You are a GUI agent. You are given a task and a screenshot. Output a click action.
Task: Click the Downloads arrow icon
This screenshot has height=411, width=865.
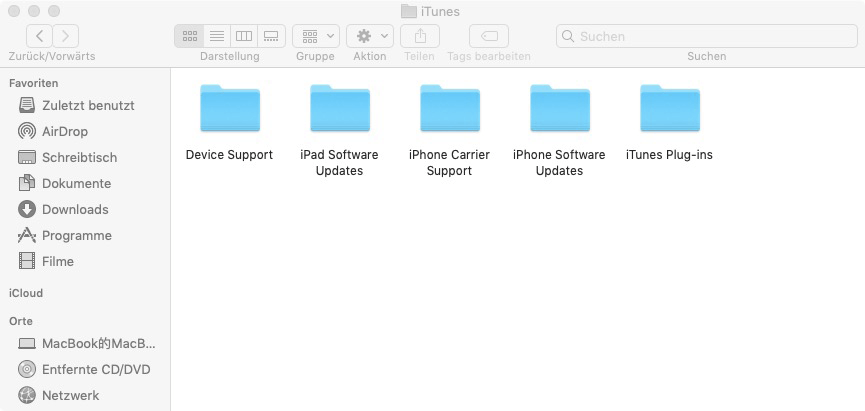[x=26, y=209]
